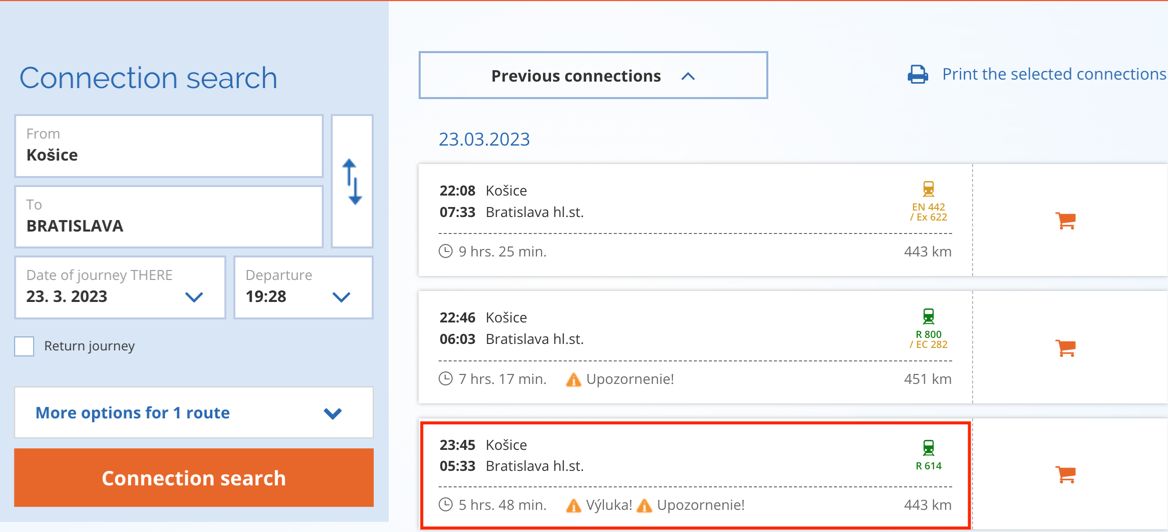Click the To field containing BRATISLAVA

(168, 217)
